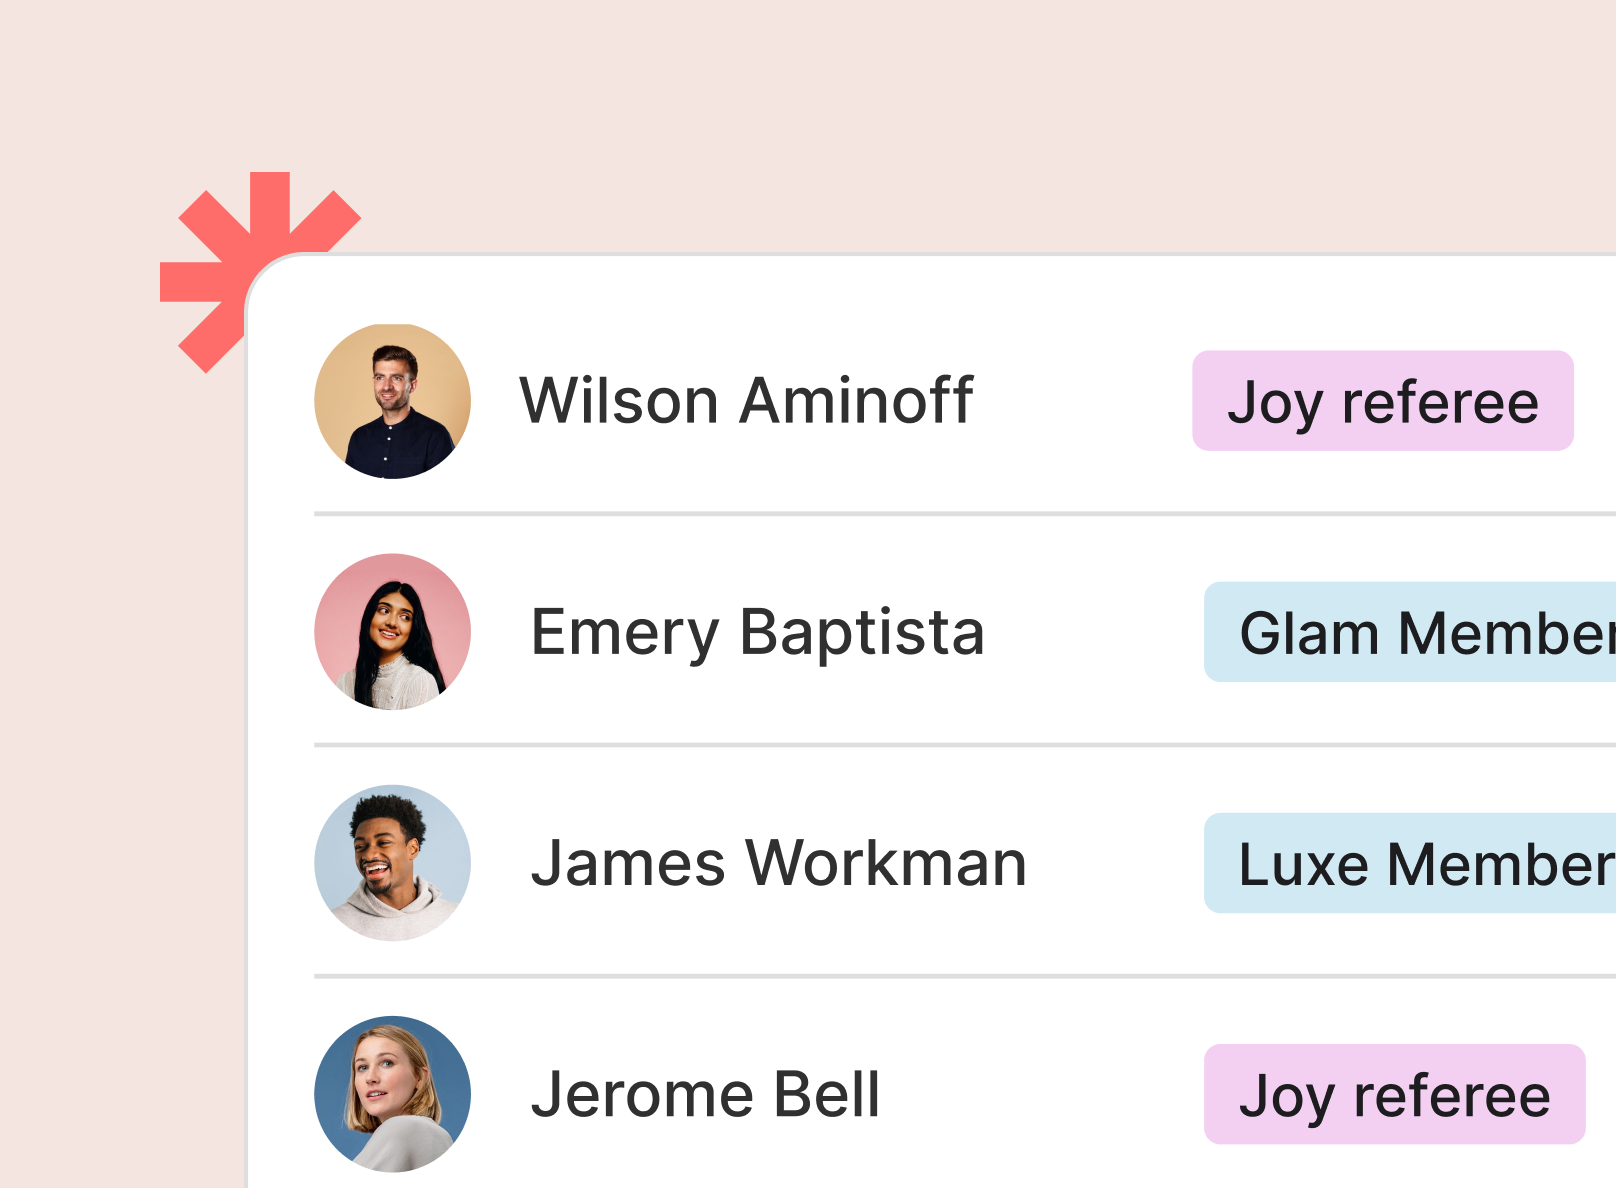Click Emery Baptista's round avatar
Viewport: 1616px width, 1188px height.
pyautogui.click(x=392, y=632)
